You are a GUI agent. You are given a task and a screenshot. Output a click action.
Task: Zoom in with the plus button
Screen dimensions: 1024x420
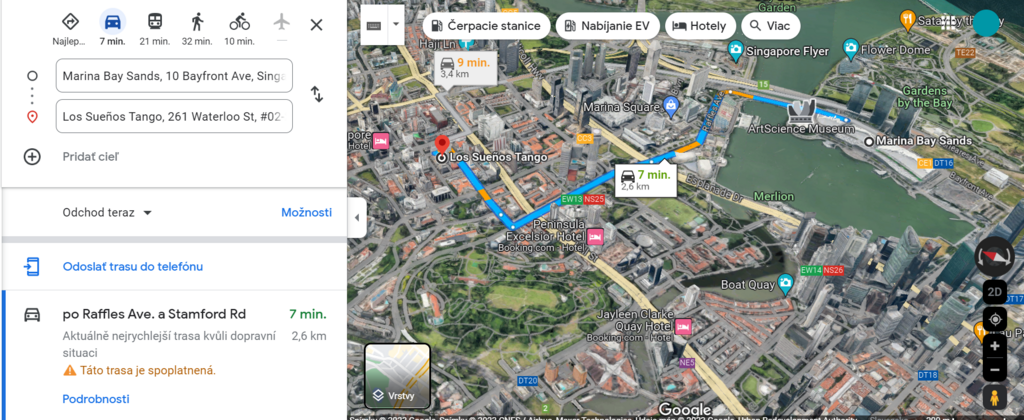(994, 346)
